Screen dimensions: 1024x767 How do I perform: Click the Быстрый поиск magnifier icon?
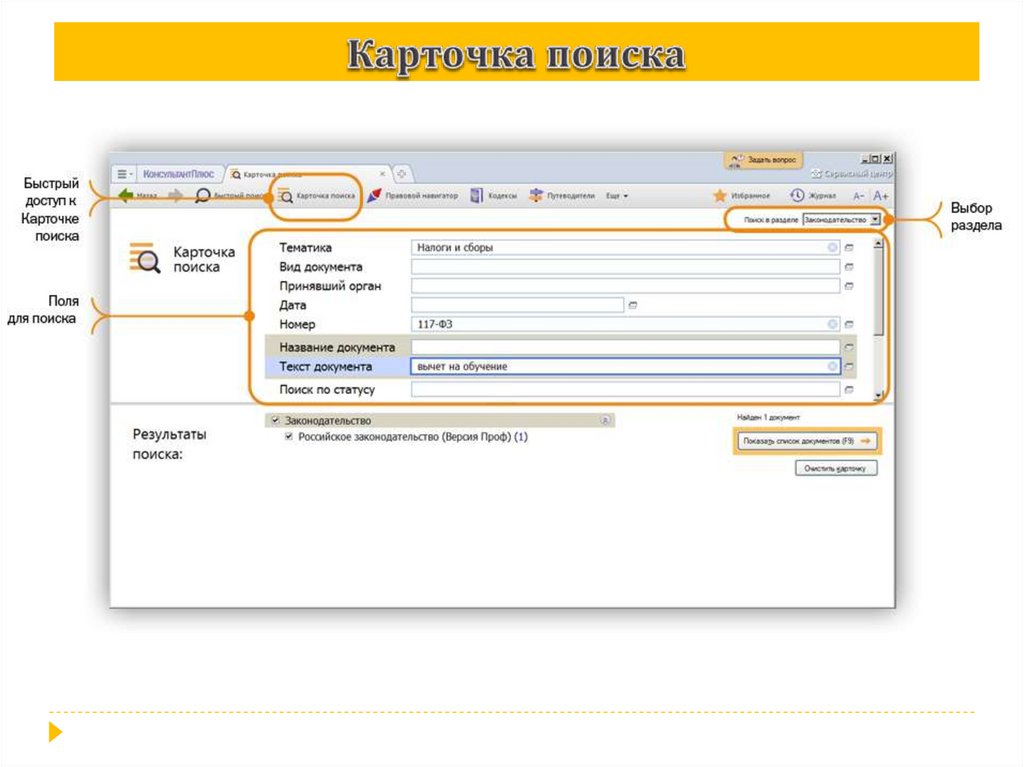coord(202,195)
